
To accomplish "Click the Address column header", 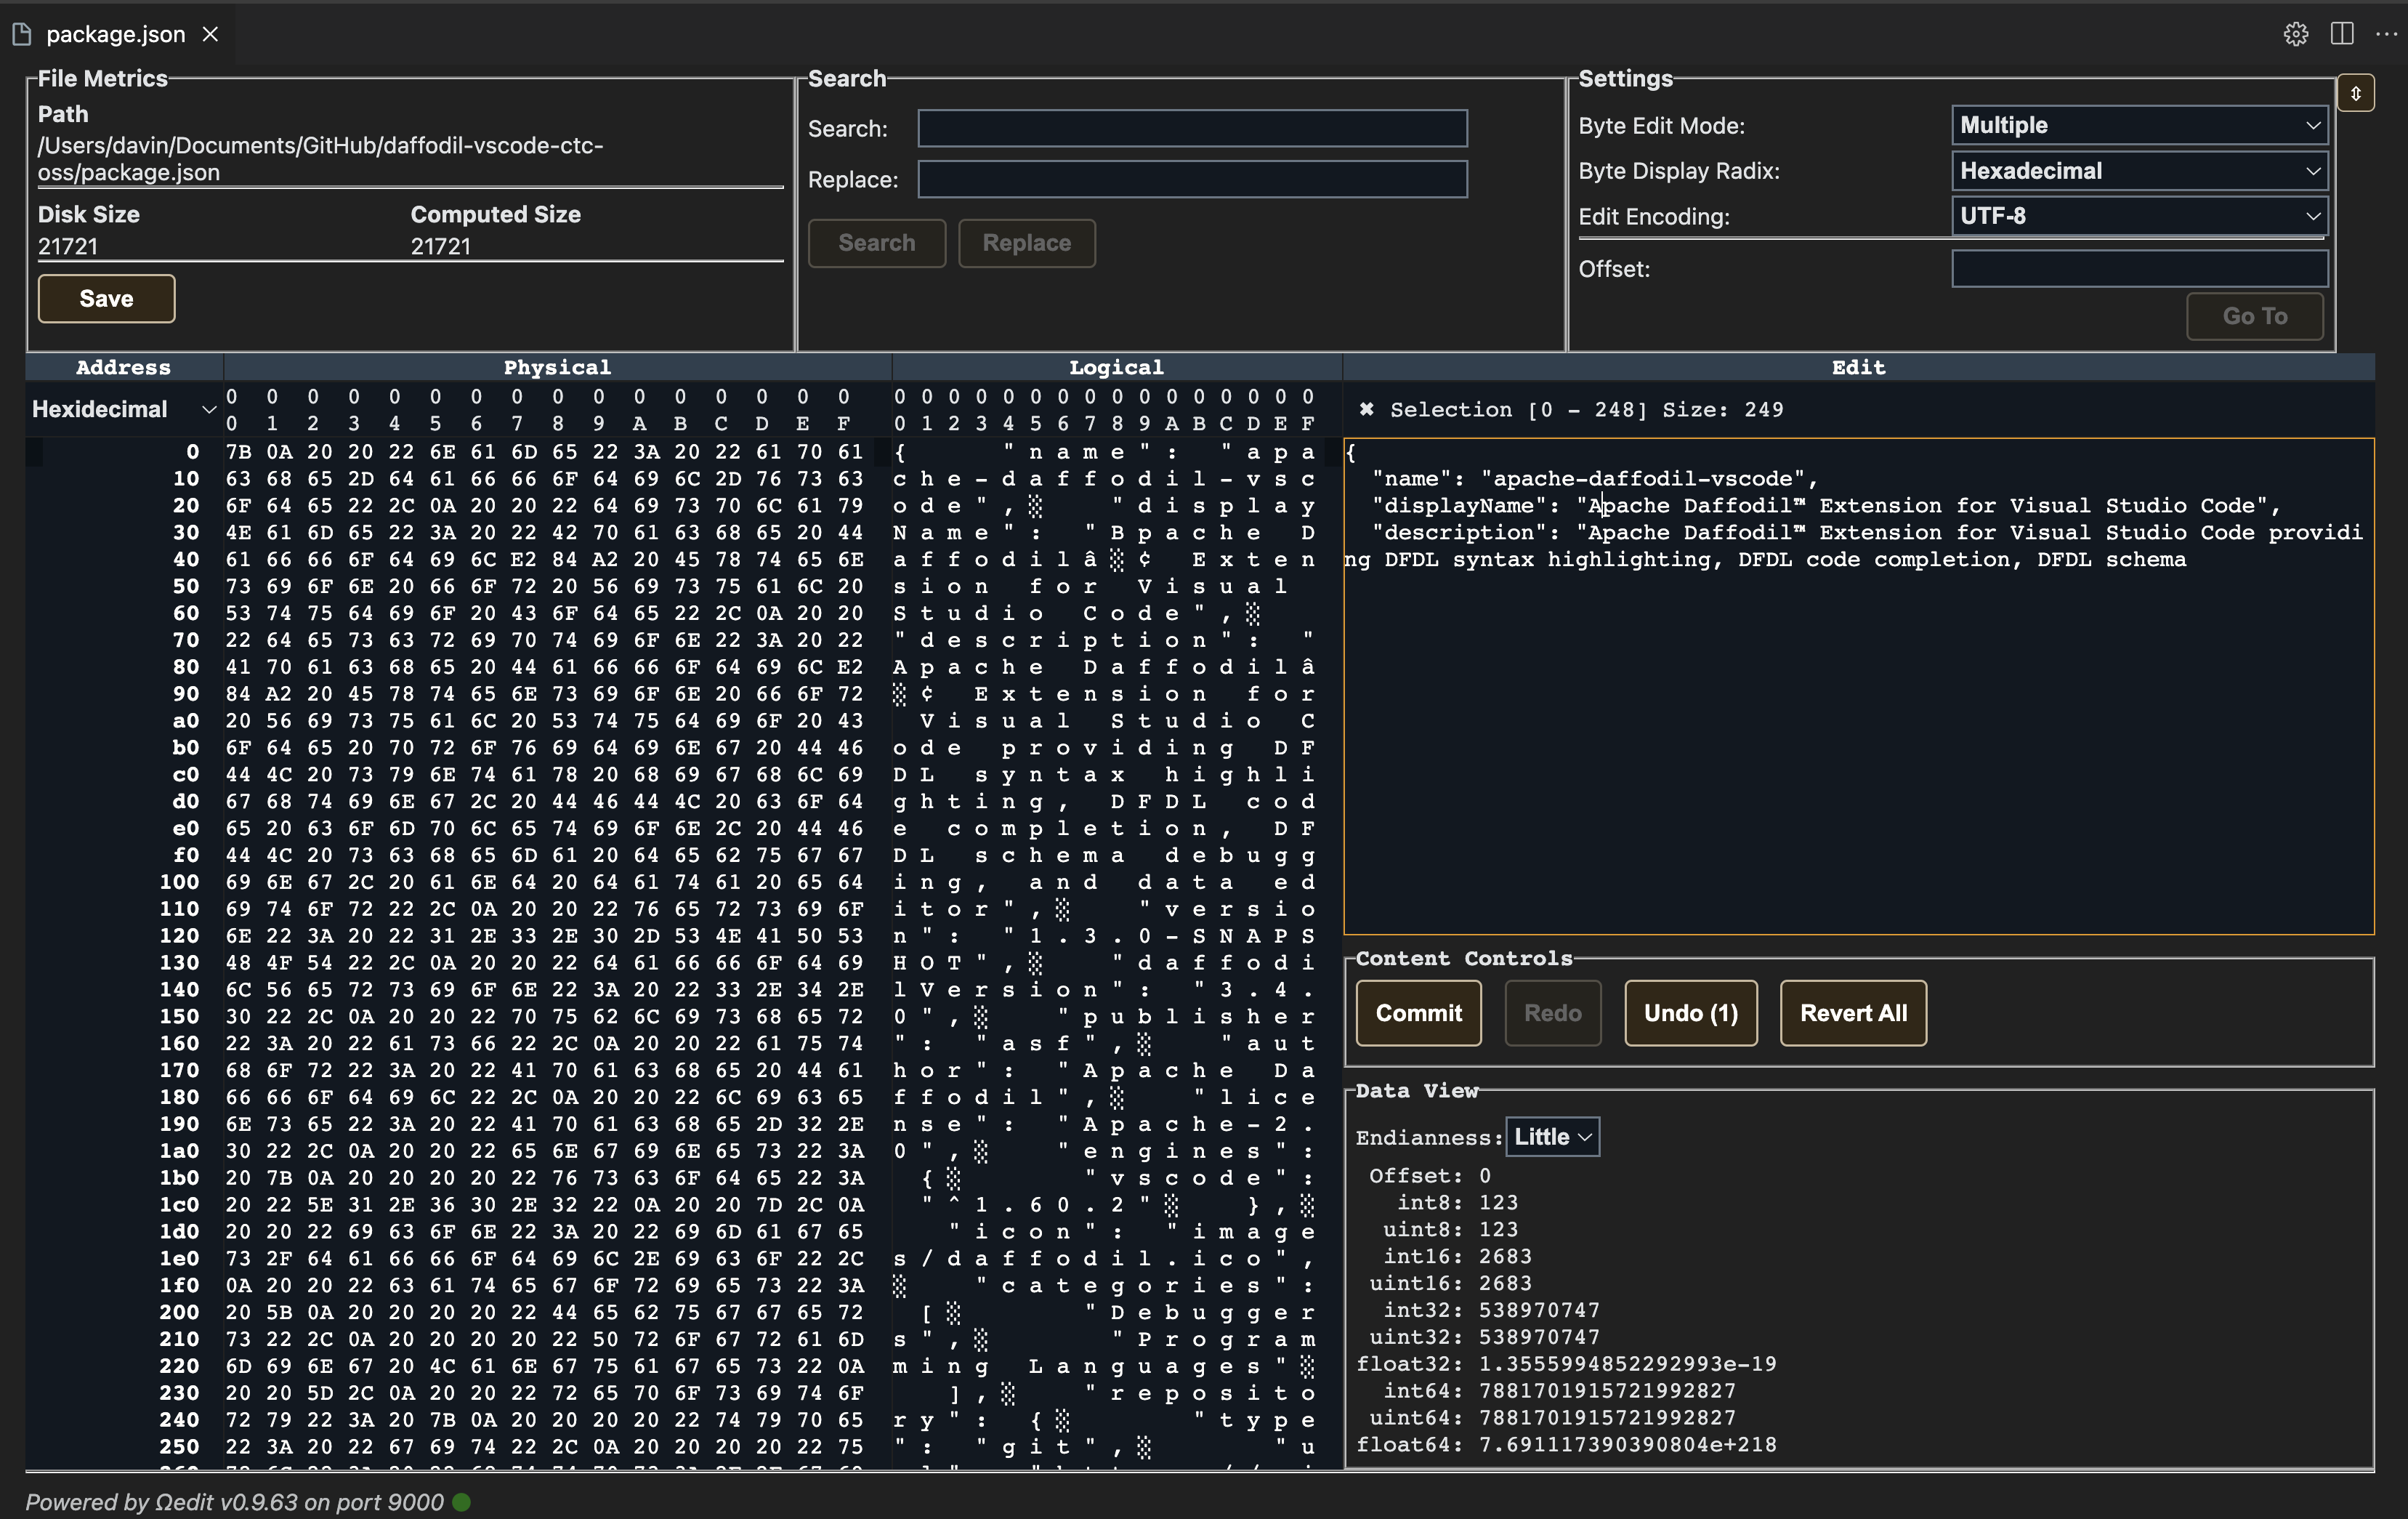I will coord(123,367).
